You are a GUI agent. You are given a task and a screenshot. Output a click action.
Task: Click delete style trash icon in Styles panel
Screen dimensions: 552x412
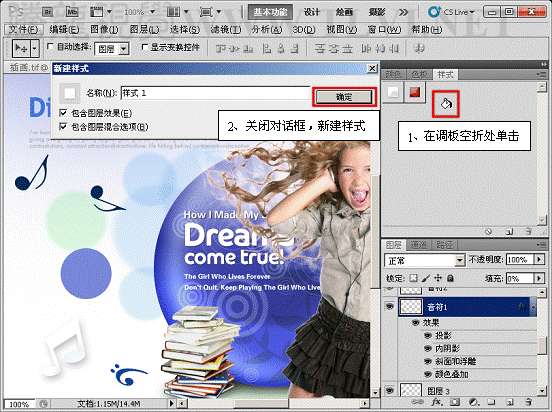[528, 231]
